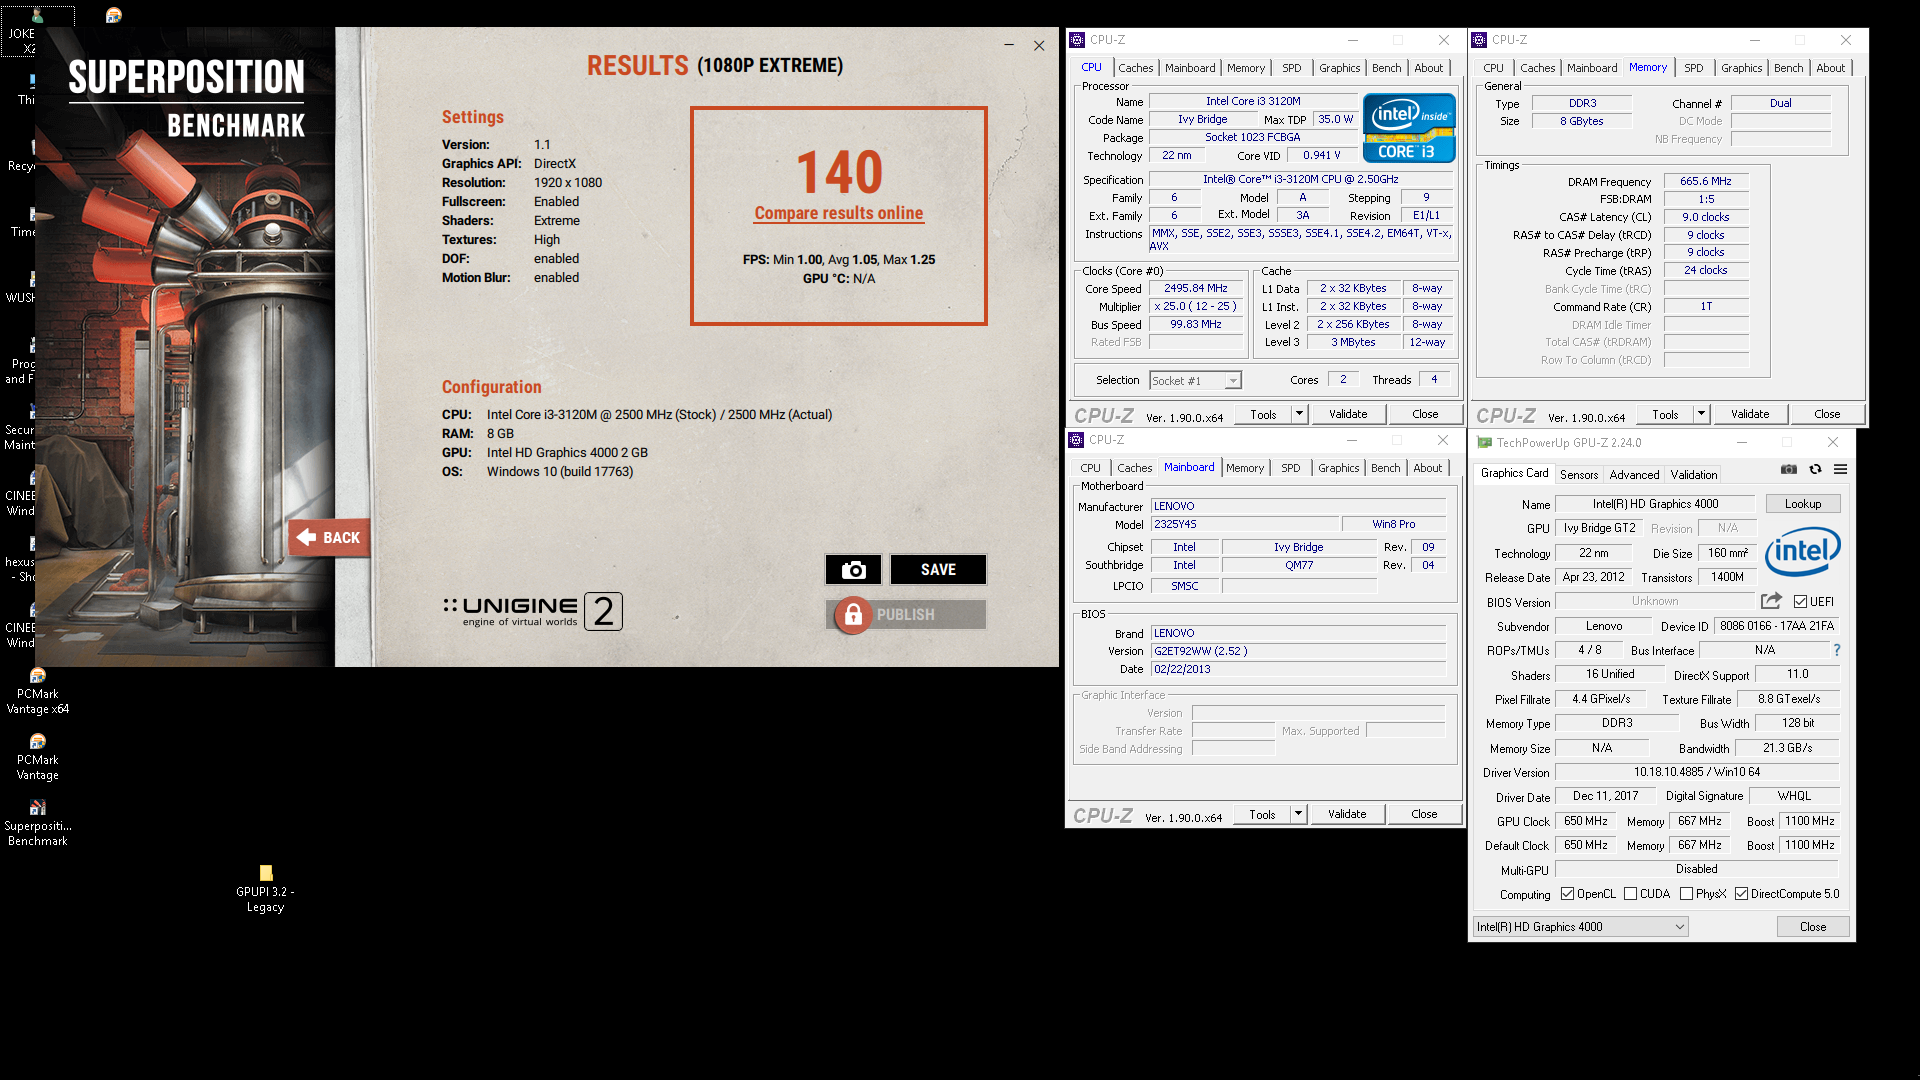
Task: Click the Intel Core i3 inside badge
Action: tap(1409, 127)
